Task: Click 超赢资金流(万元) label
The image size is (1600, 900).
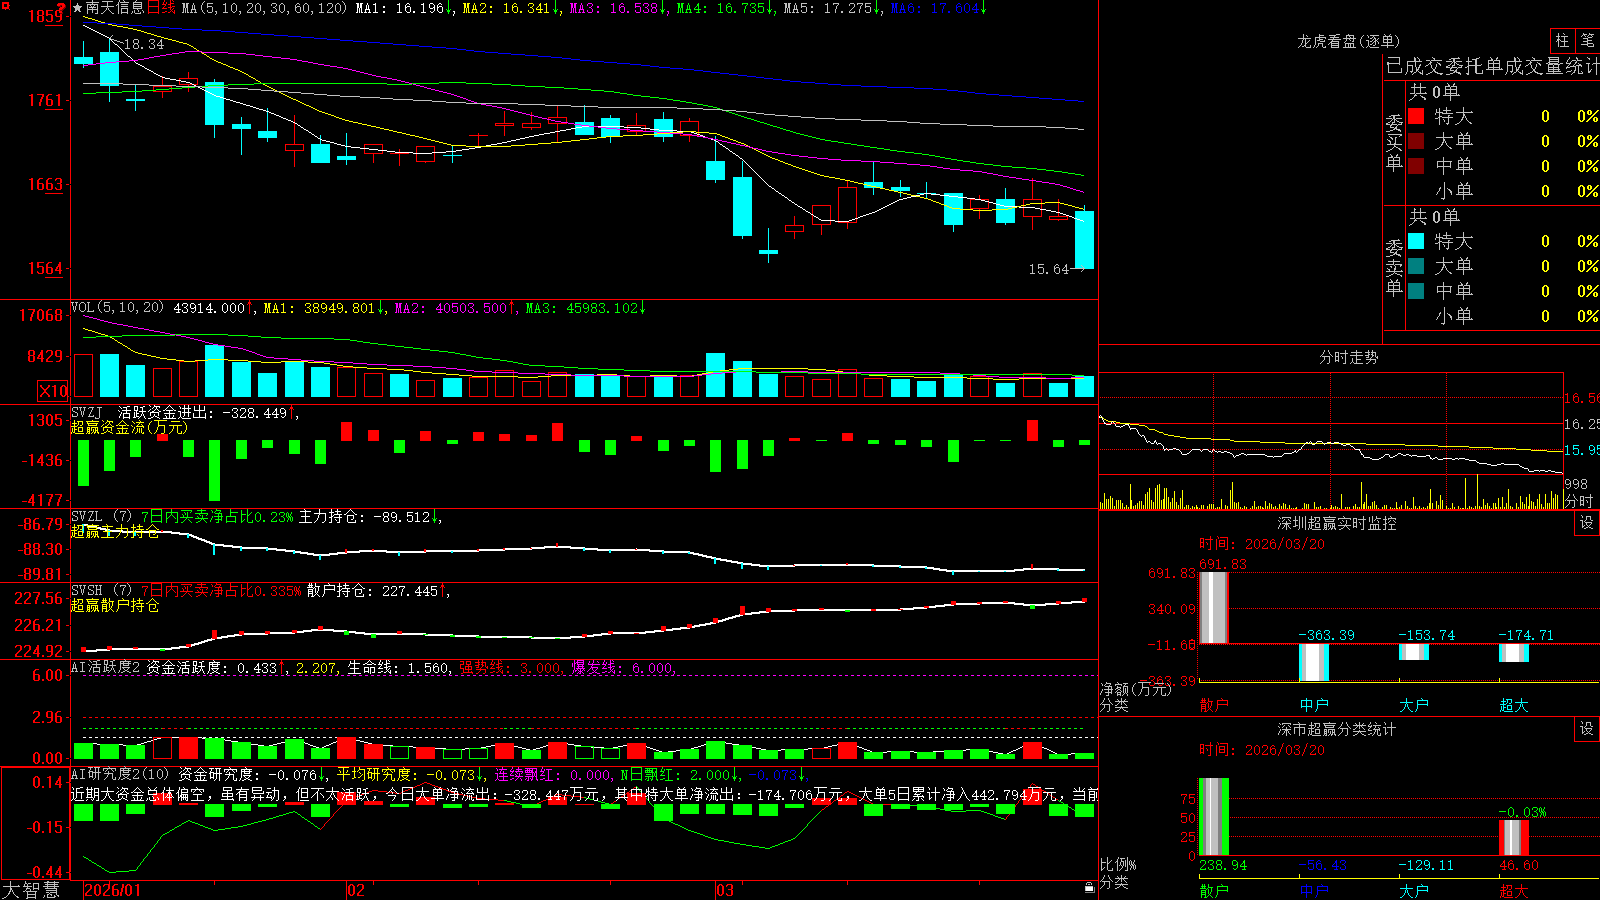Action: 129,427
